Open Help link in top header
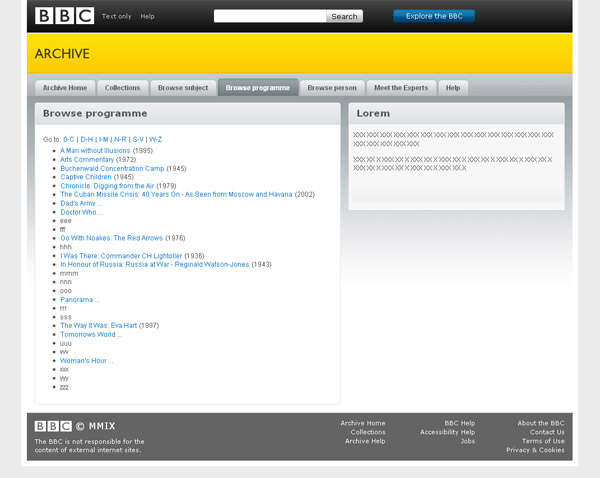Viewport: 600px width, 478px height. click(147, 16)
